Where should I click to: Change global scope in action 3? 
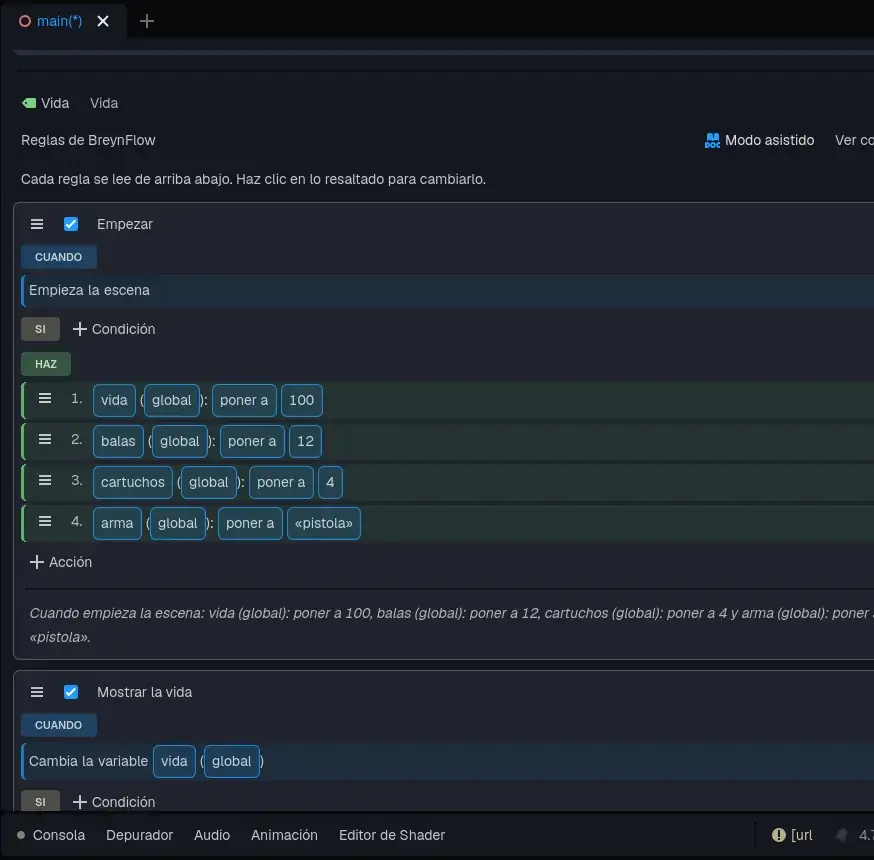(208, 482)
